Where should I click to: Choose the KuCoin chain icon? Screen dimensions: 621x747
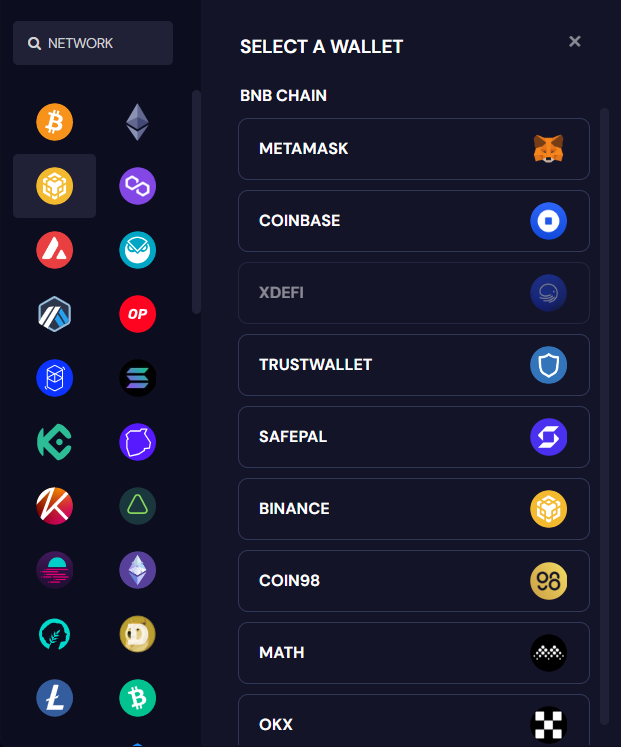coord(55,442)
